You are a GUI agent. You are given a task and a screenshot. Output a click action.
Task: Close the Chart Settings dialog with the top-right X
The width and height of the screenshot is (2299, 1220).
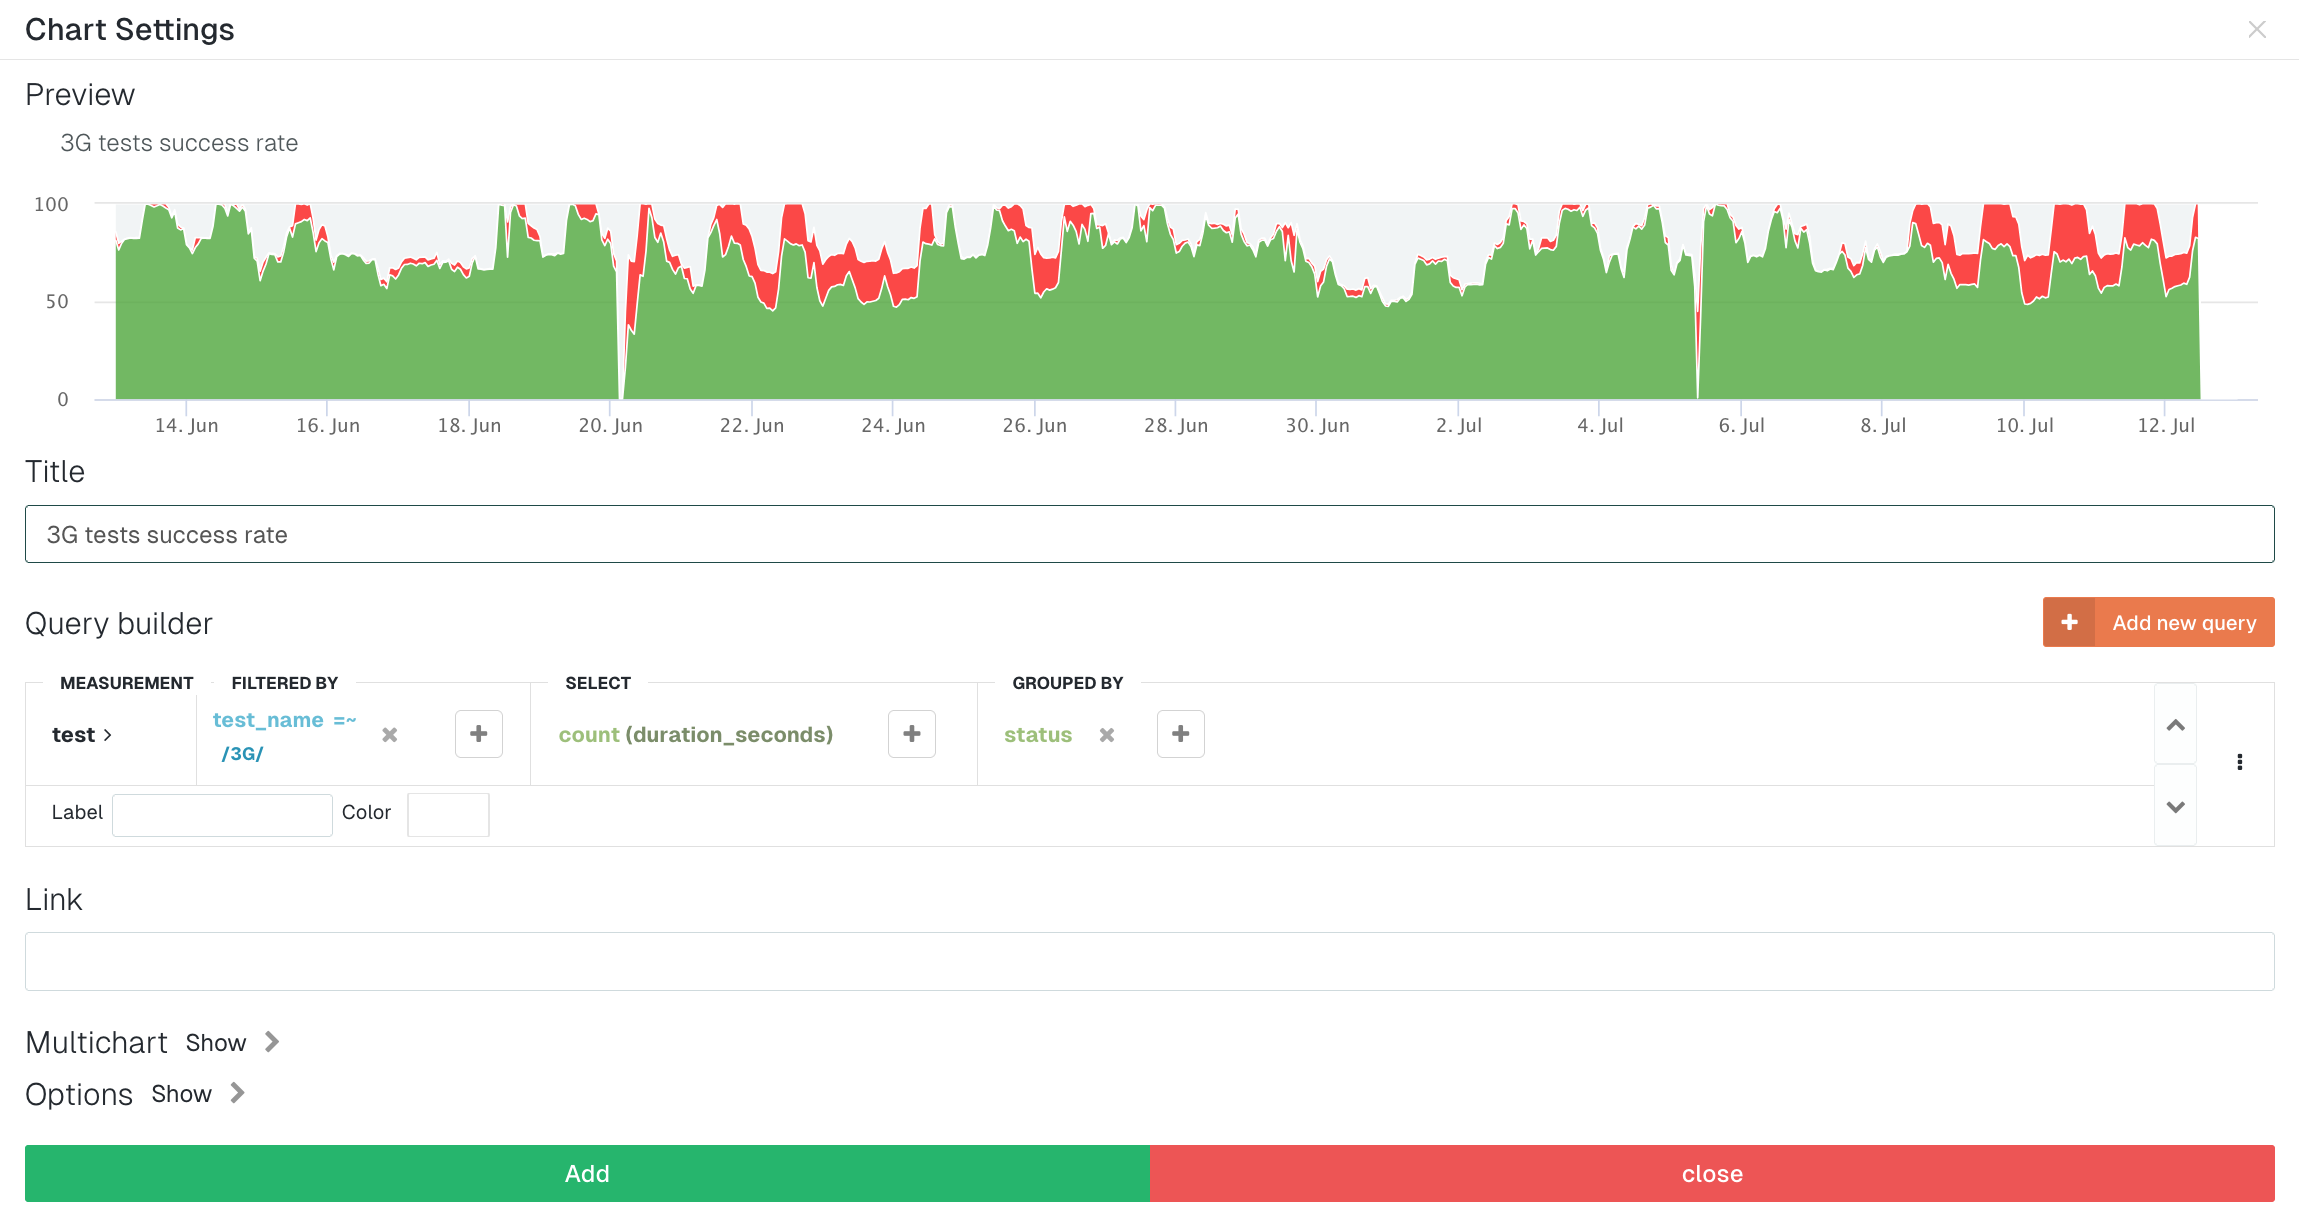[x=2257, y=30]
